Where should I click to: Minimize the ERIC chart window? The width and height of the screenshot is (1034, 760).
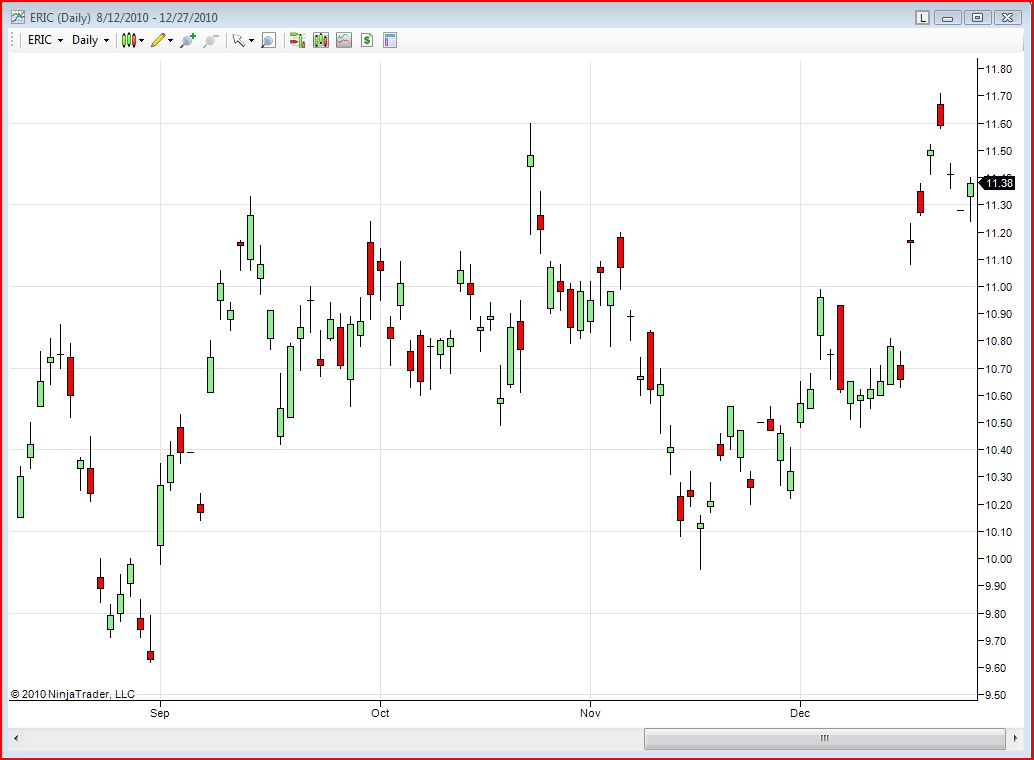click(x=947, y=18)
